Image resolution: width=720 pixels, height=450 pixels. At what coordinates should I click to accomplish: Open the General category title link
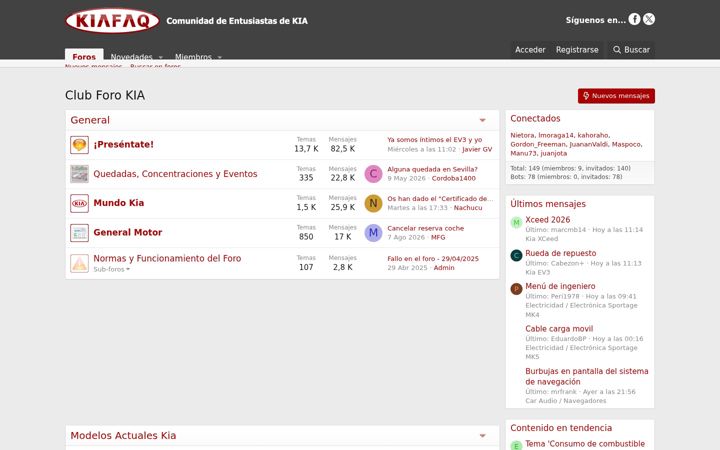(90, 120)
